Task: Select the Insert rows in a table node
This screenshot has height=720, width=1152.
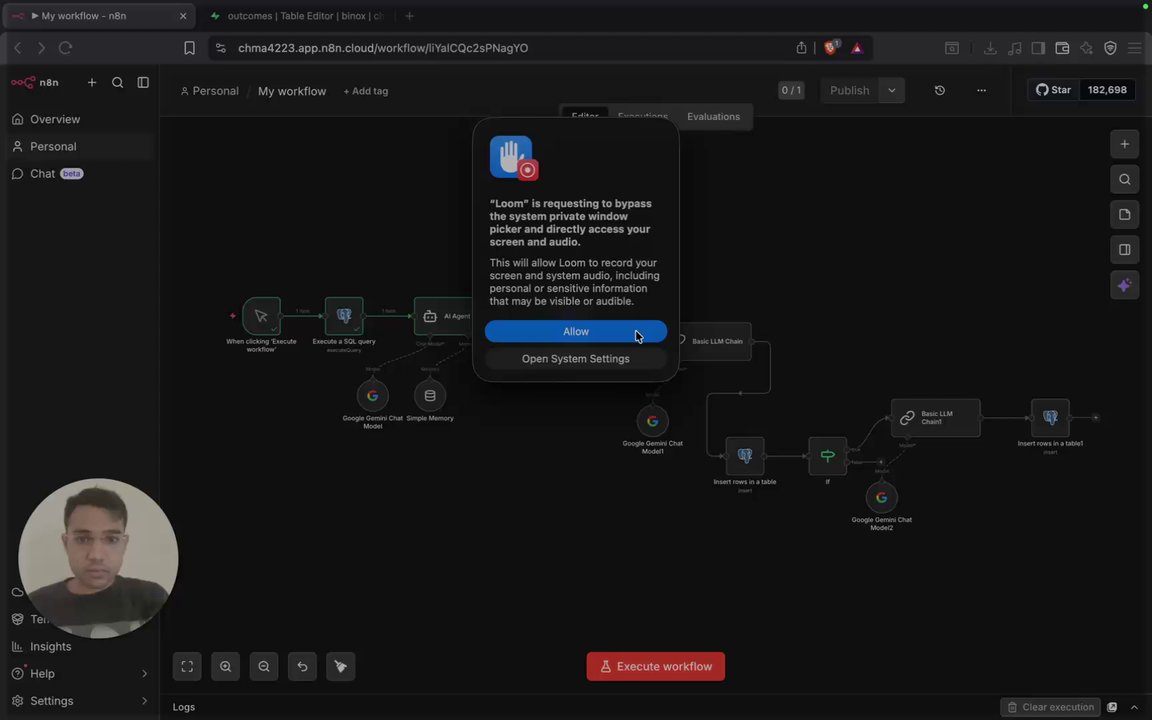Action: pyautogui.click(x=745, y=456)
